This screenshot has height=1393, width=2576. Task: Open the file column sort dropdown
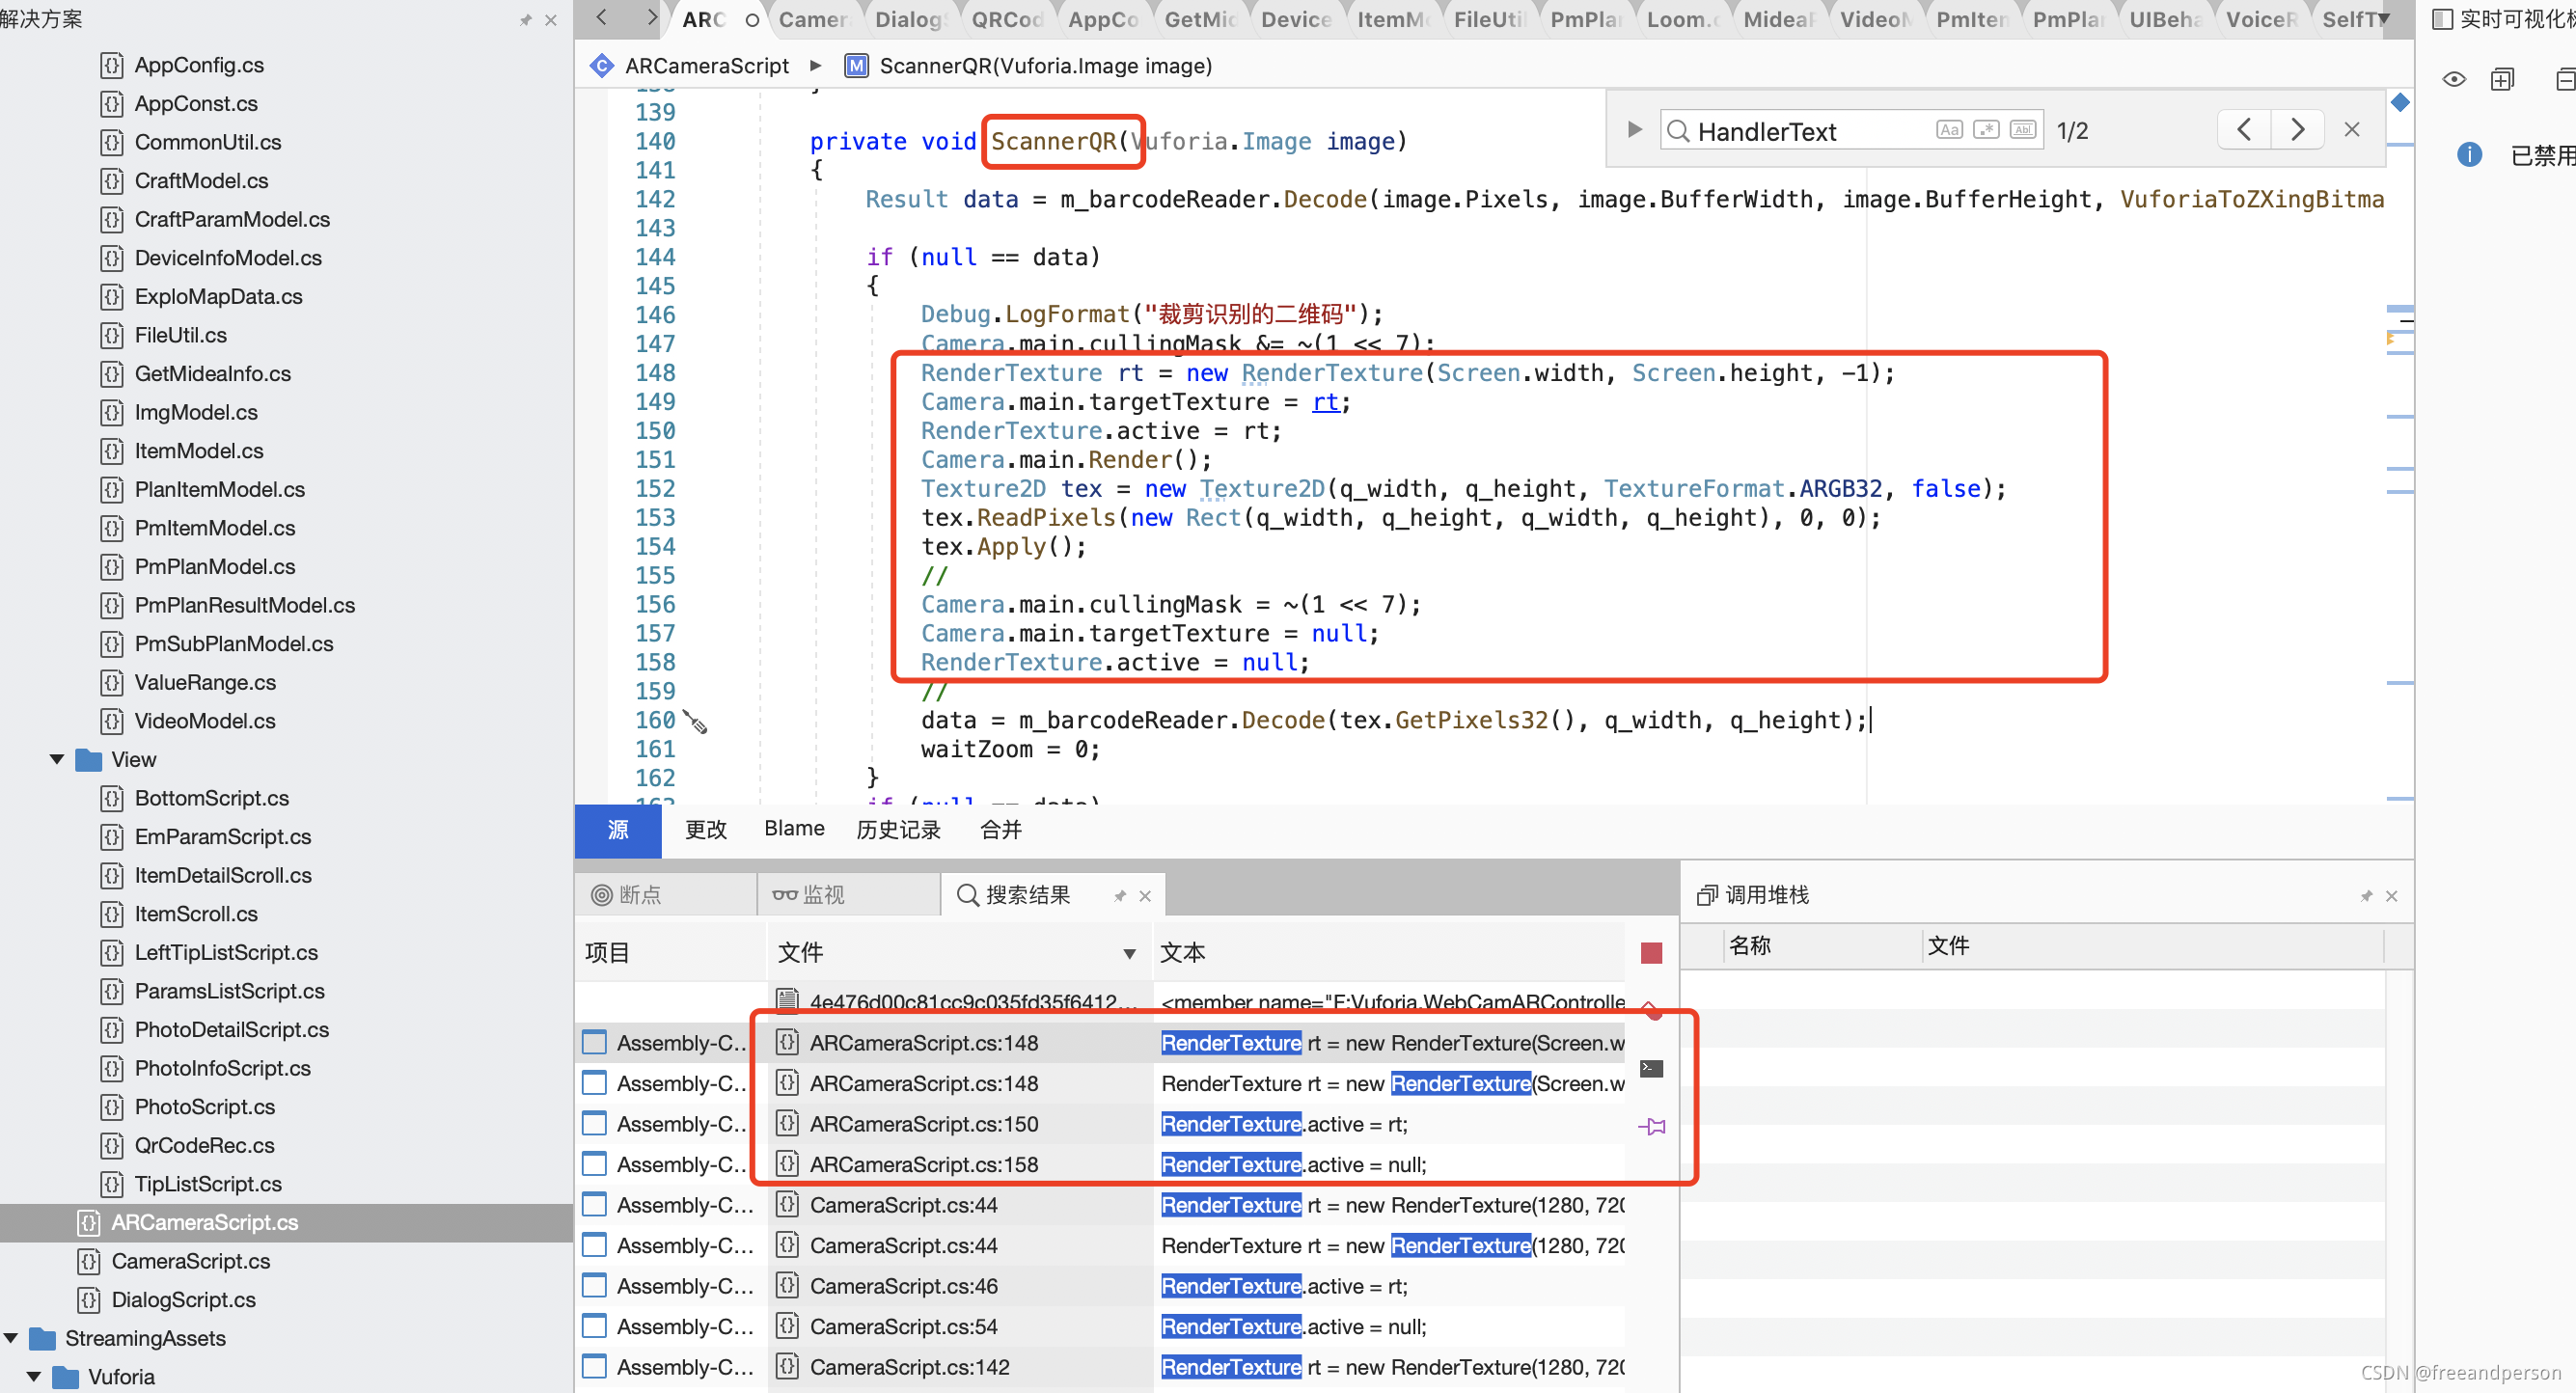click(x=1129, y=953)
